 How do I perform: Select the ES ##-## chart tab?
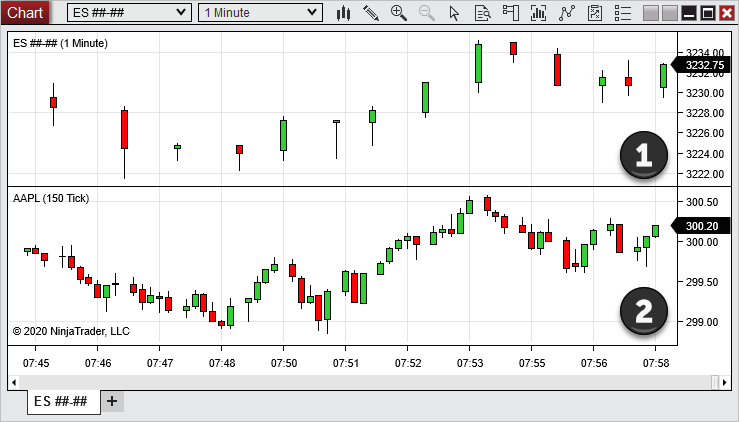coord(61,401)
